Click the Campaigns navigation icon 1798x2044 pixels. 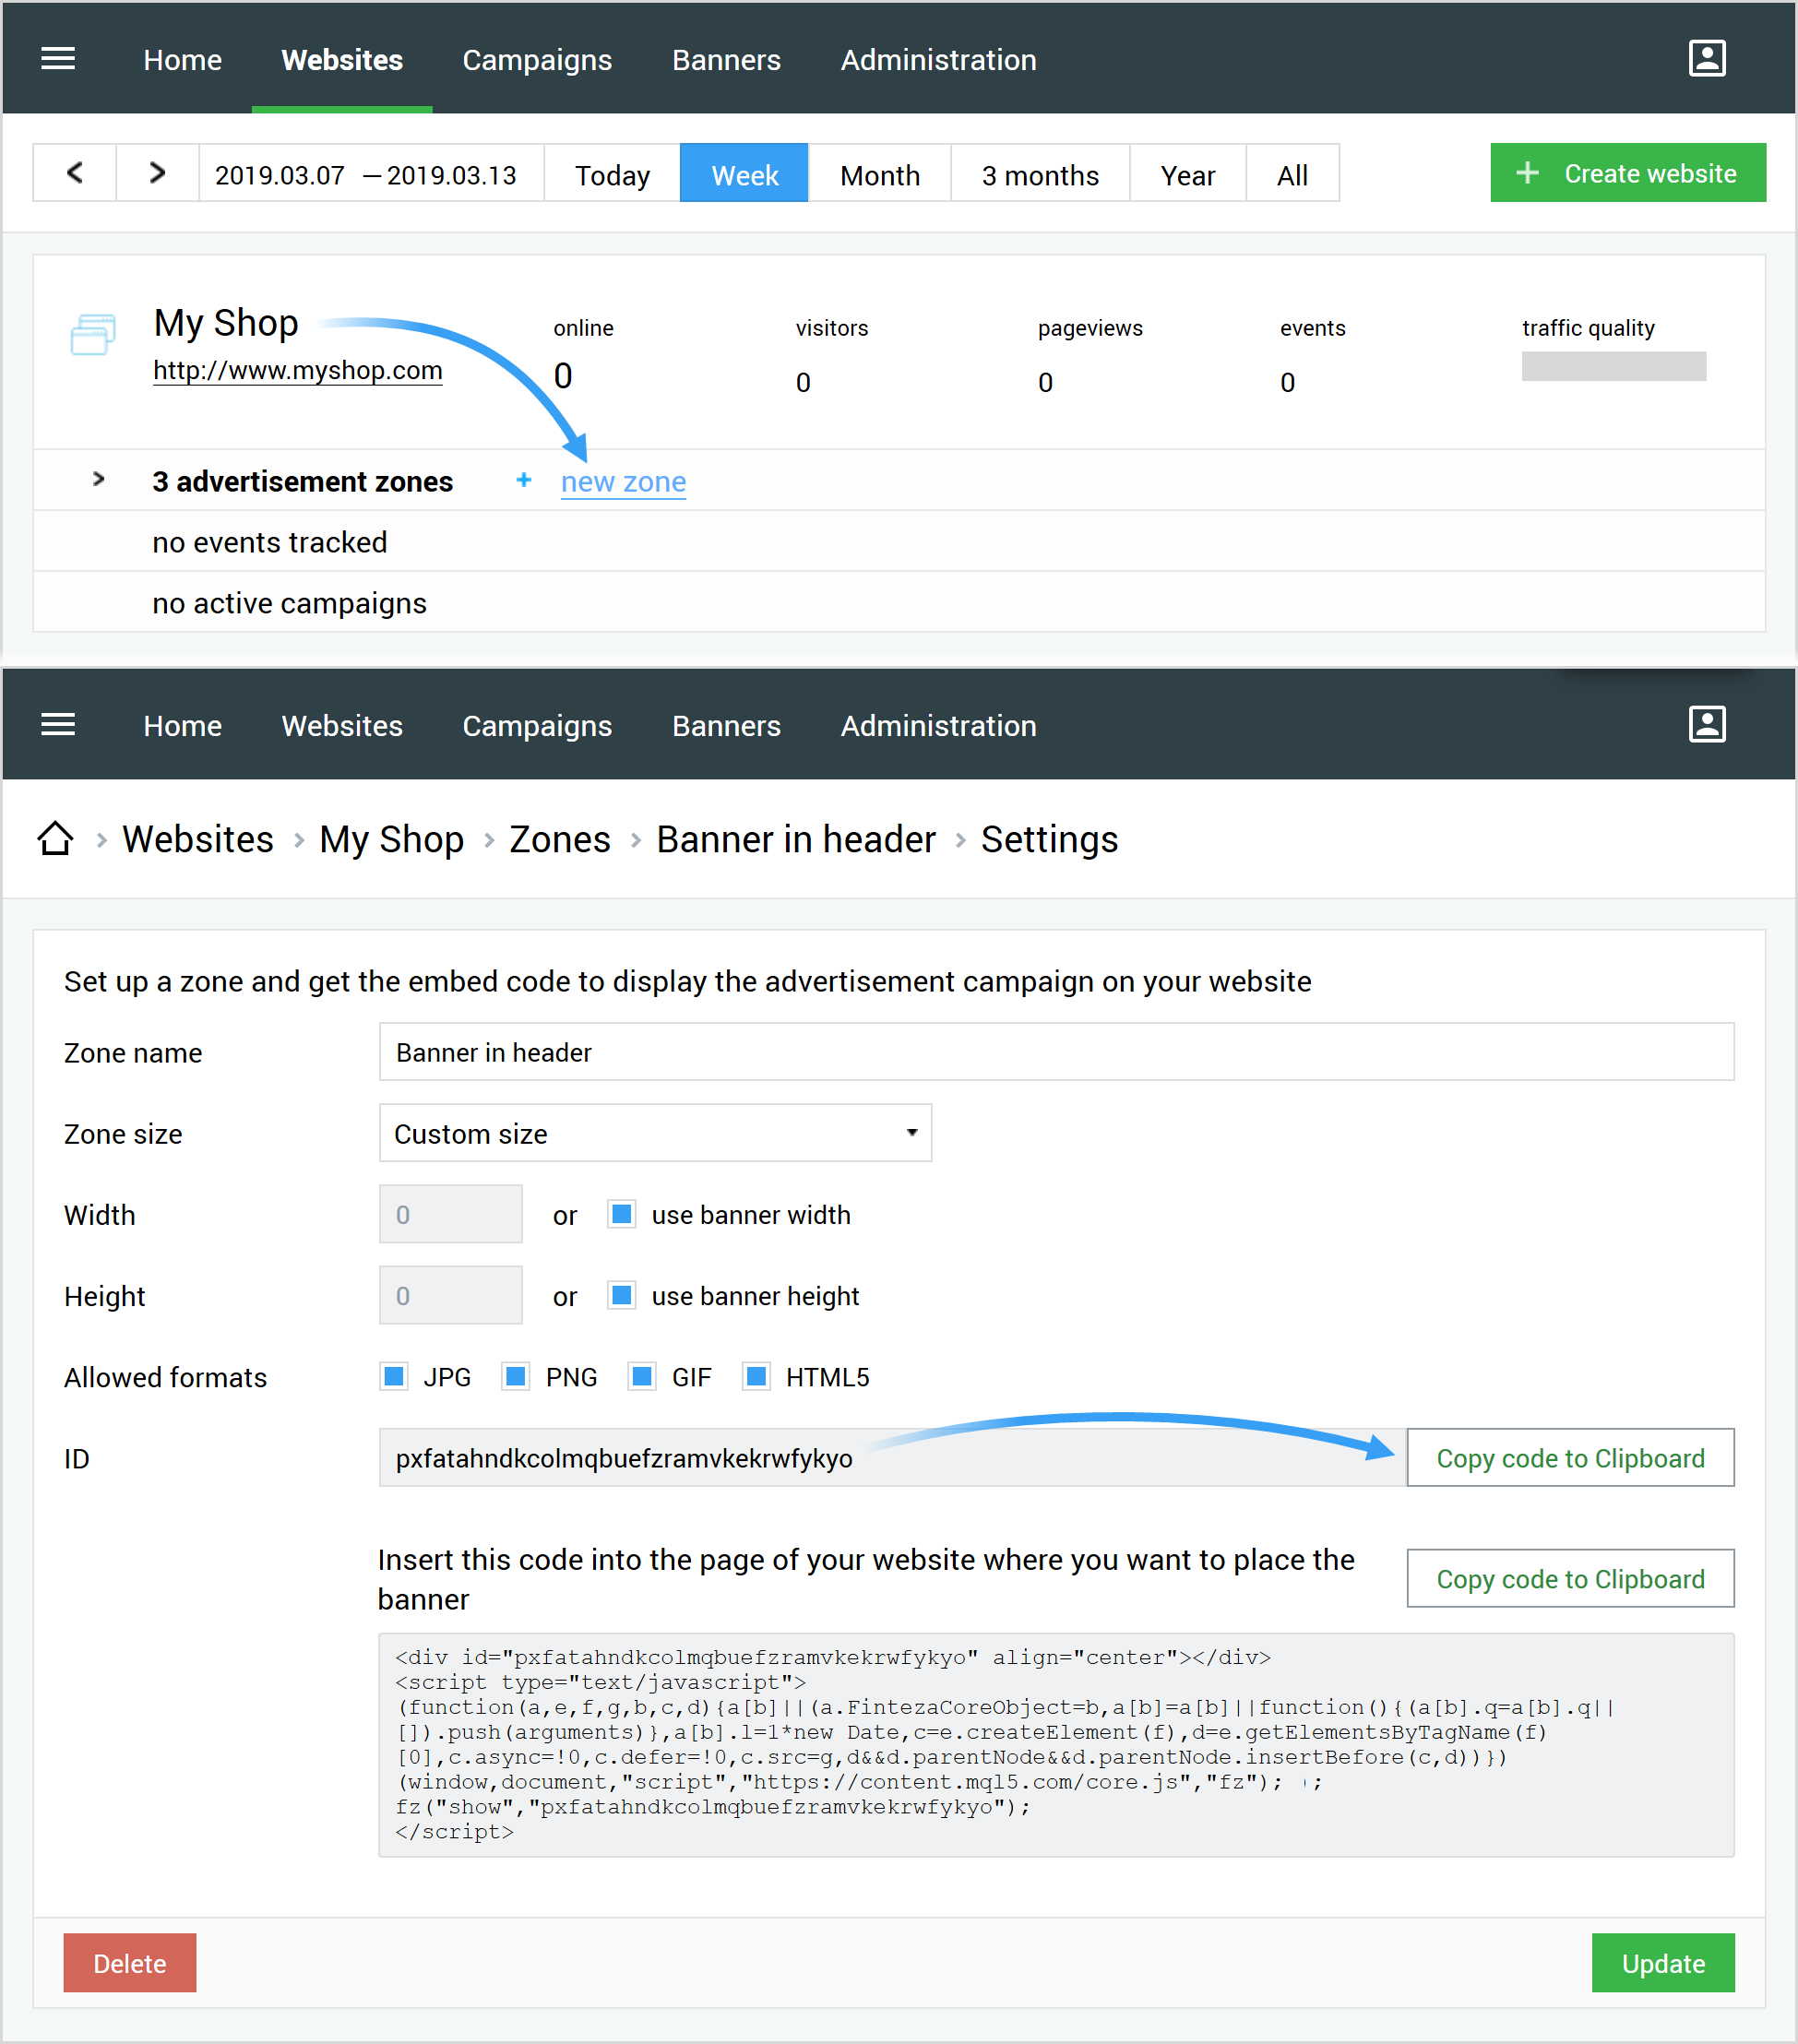pos(536,59)
